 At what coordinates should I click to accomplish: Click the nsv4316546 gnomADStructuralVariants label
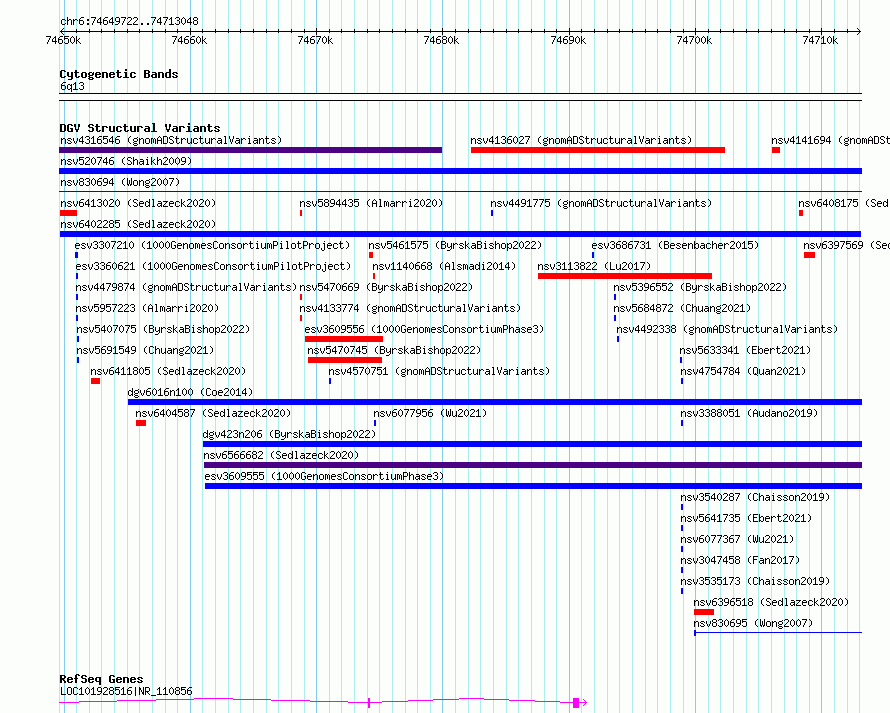[x=171, y=140]
